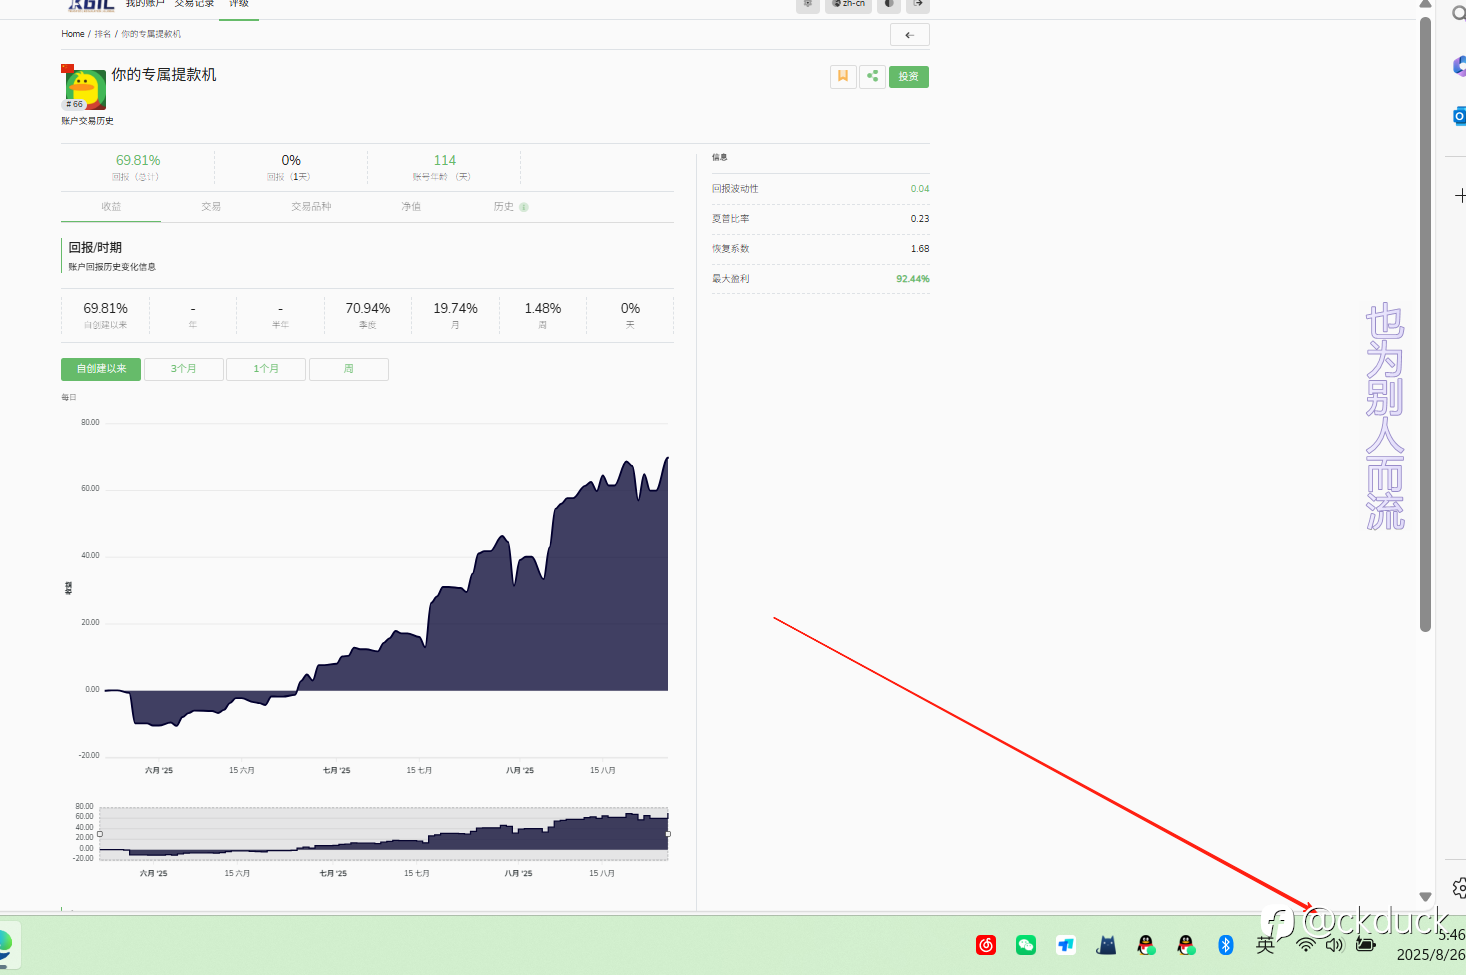Click the 69.81% total return value

tap(138, 161)
